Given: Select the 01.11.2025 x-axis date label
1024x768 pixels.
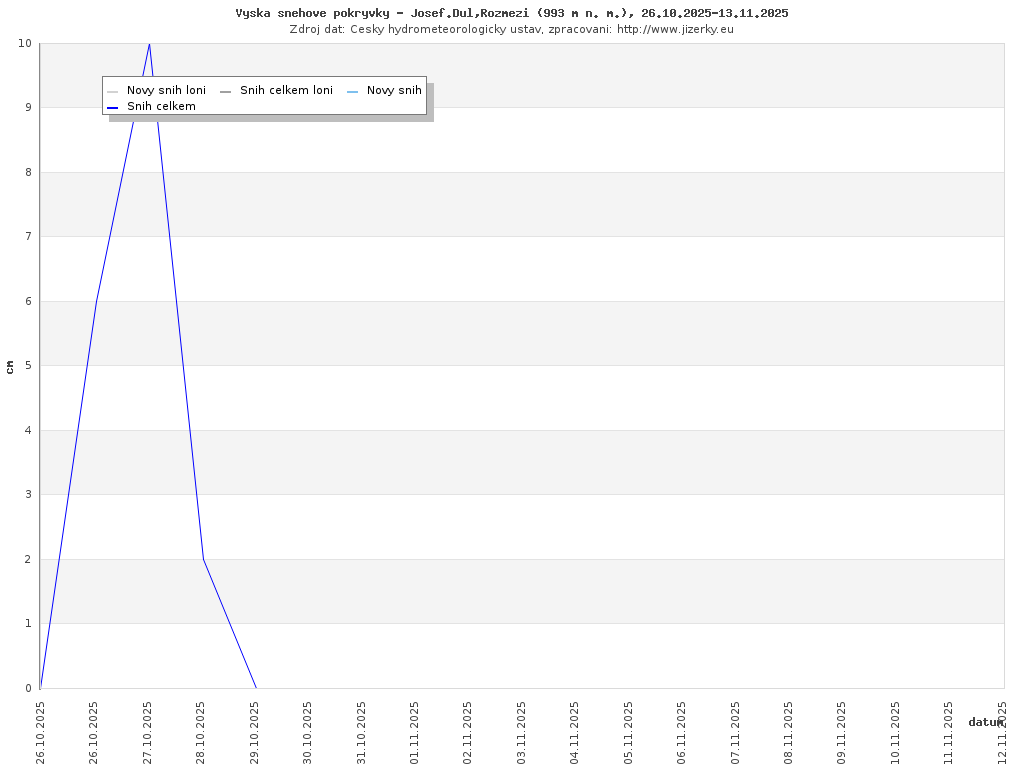Looking at the screenshot, I should (x=415, y=732).
